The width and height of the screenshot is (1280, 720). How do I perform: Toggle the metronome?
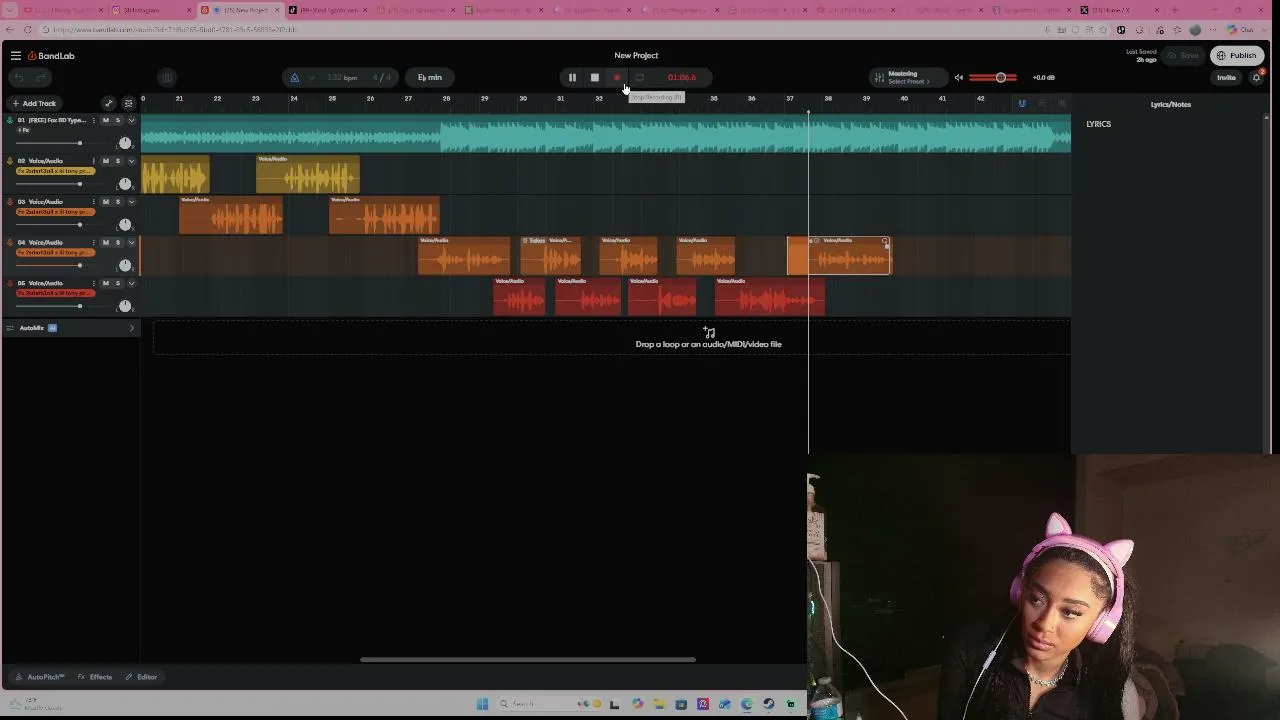tap(294, 77)
